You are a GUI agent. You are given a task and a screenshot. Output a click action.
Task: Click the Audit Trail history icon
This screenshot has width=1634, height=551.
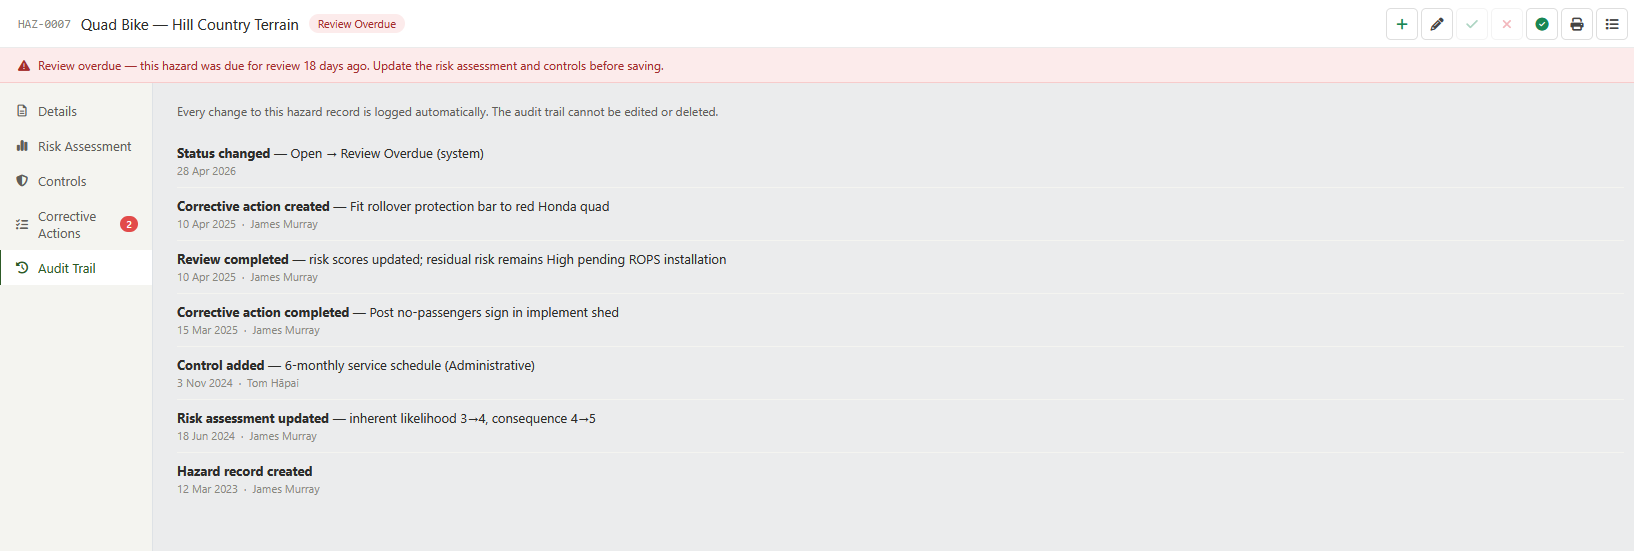click(x=22, y=268)
